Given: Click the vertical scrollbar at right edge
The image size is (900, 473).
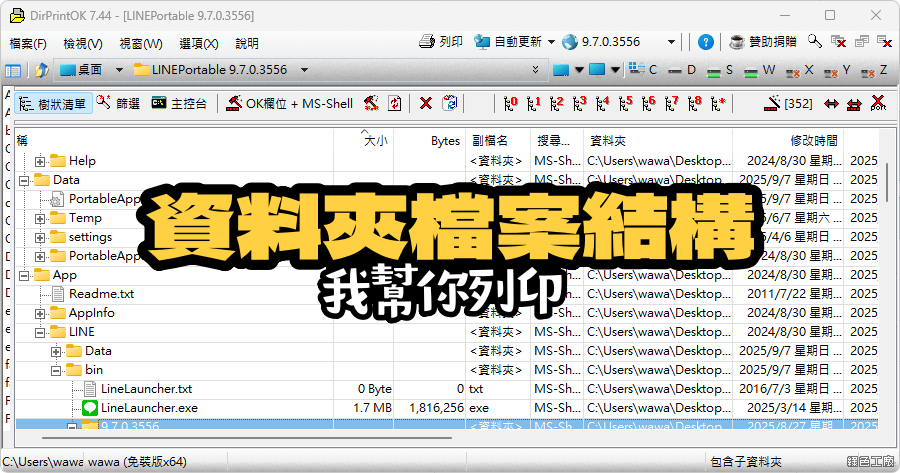Looking at the screenshot, I should coord(887,183).
